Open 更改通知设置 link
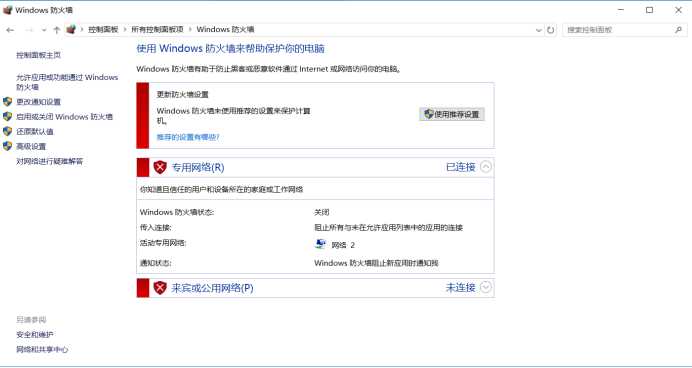692x368 pixels. click(38, 102)
